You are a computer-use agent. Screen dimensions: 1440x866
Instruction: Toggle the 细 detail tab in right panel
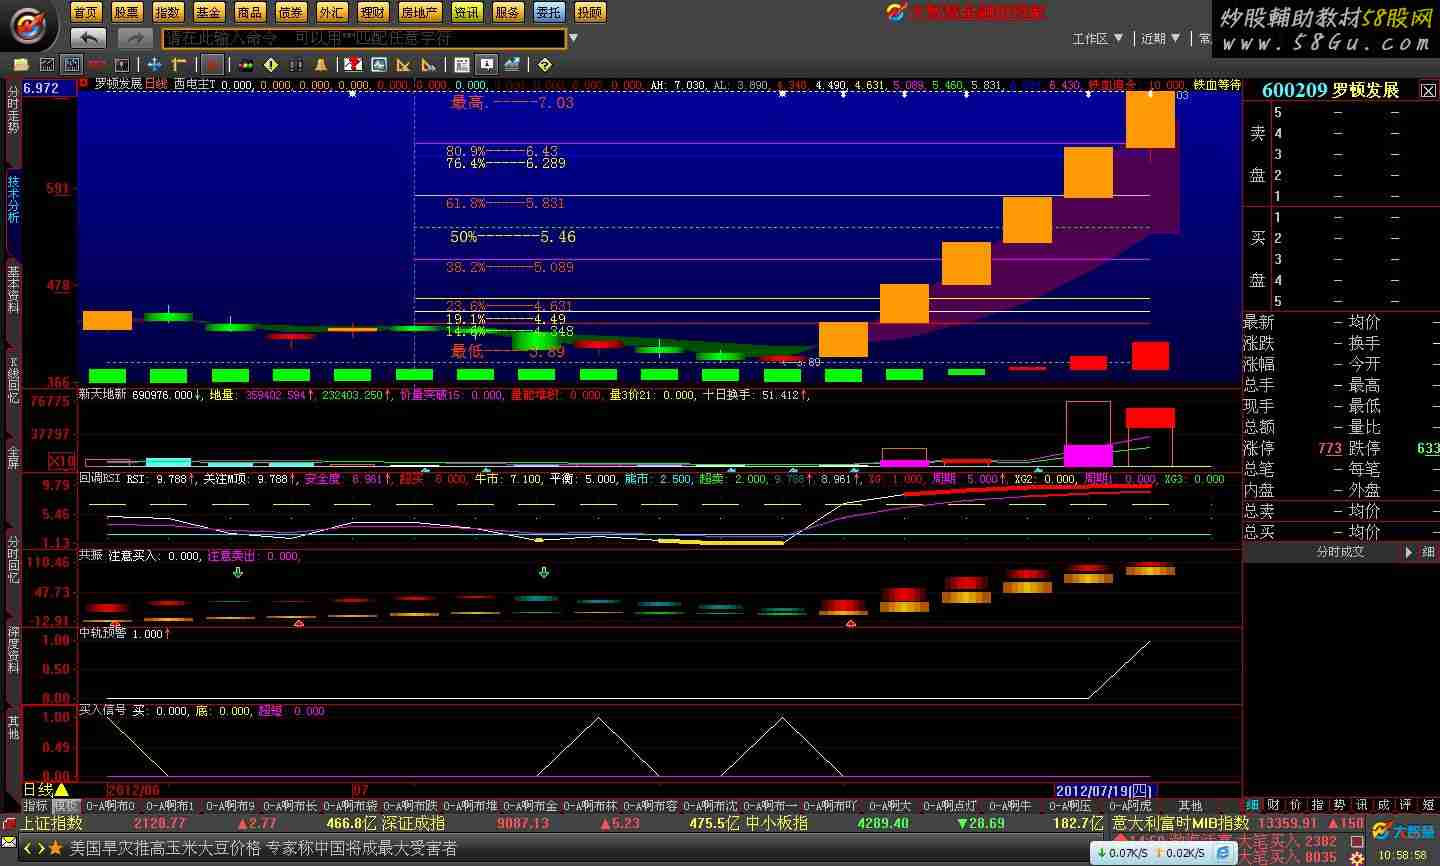pyautogui.click(x=1253, y=804)
